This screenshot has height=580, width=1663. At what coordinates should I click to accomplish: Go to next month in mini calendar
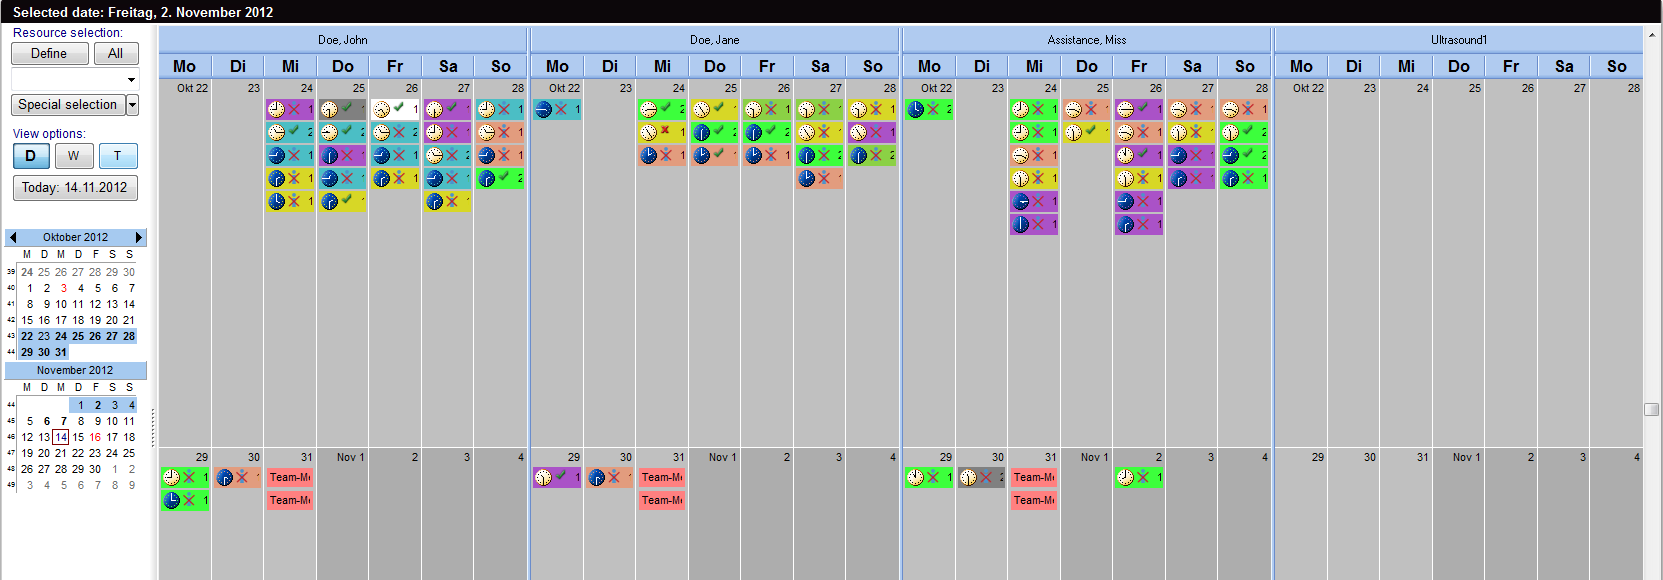coord(139,237)
